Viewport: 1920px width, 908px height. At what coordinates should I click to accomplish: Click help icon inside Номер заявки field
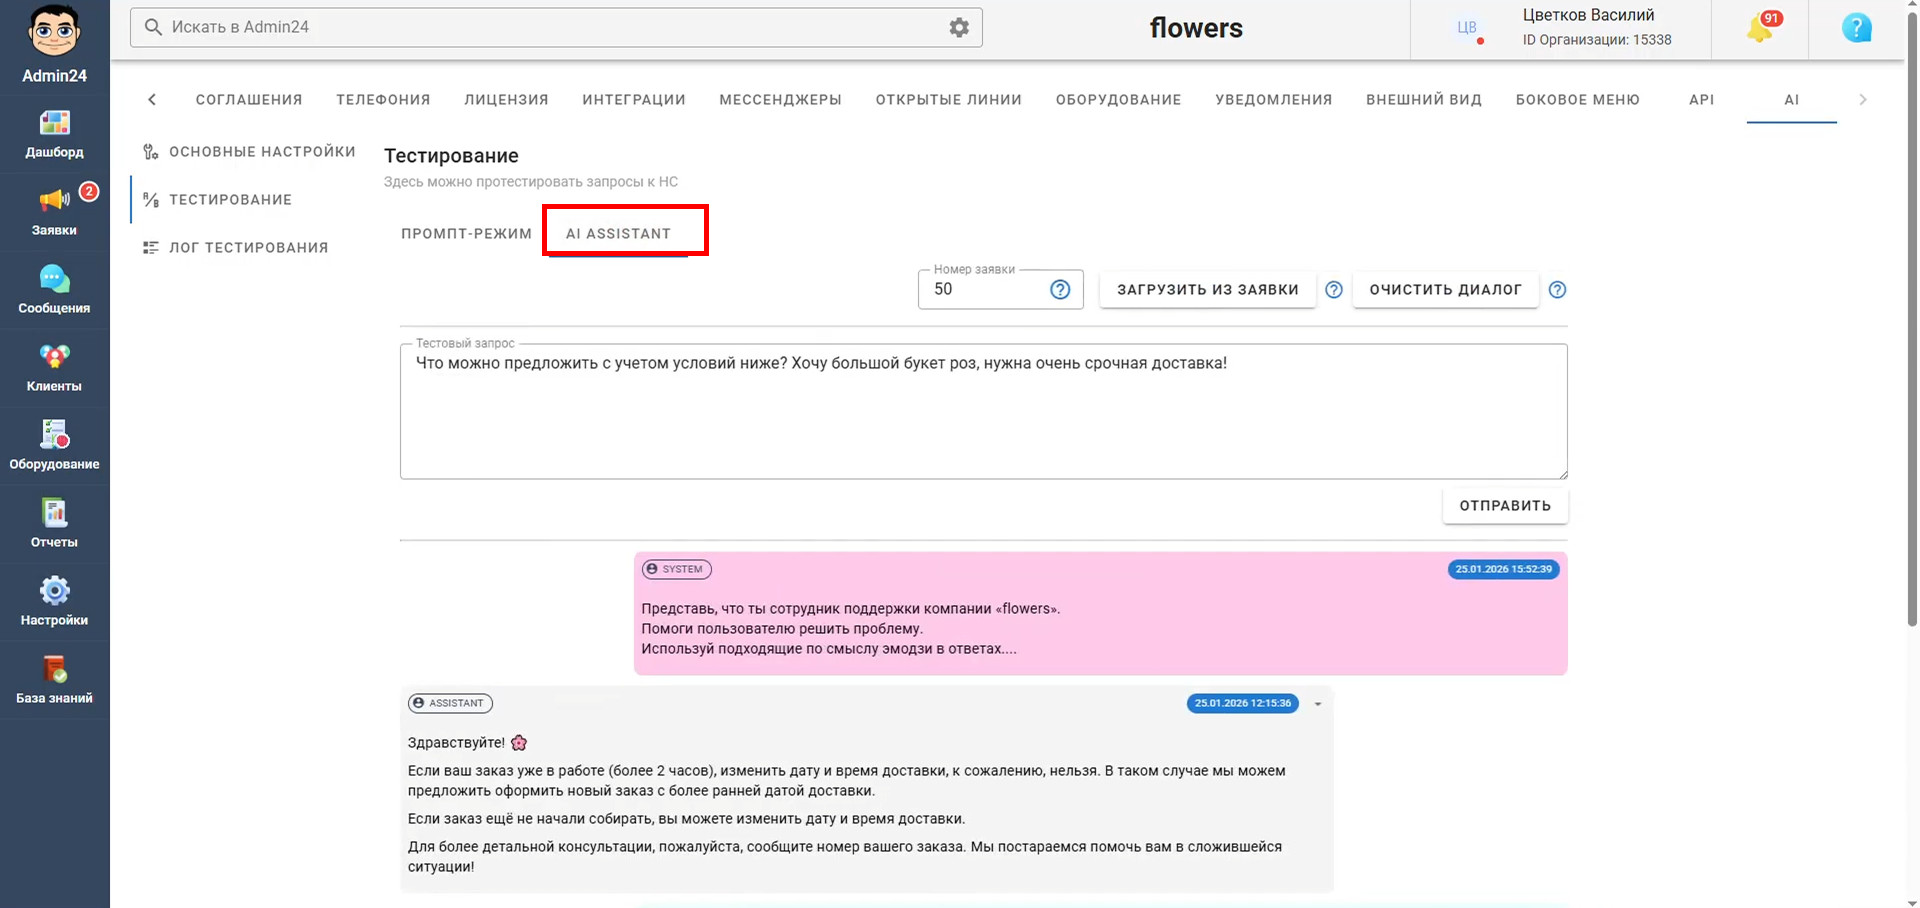pyautogui.click(x=1060, y=290)
